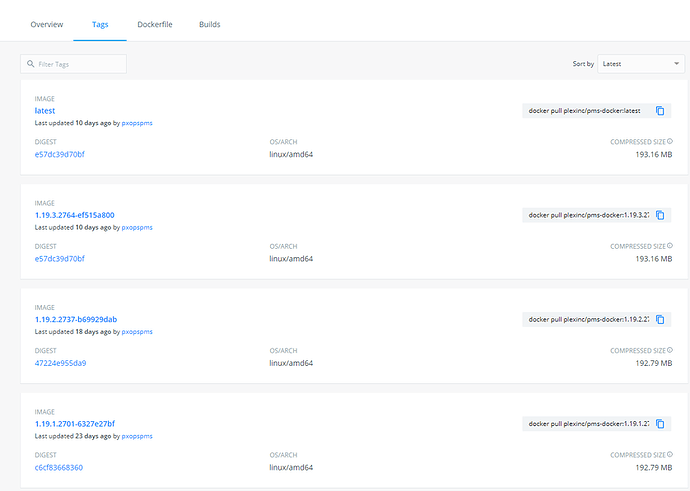The height and width of the screenshot is (491, 690).
Task: Open tag 1.19.3.2764-ef515a800 link
Action: tap(74, 215)
